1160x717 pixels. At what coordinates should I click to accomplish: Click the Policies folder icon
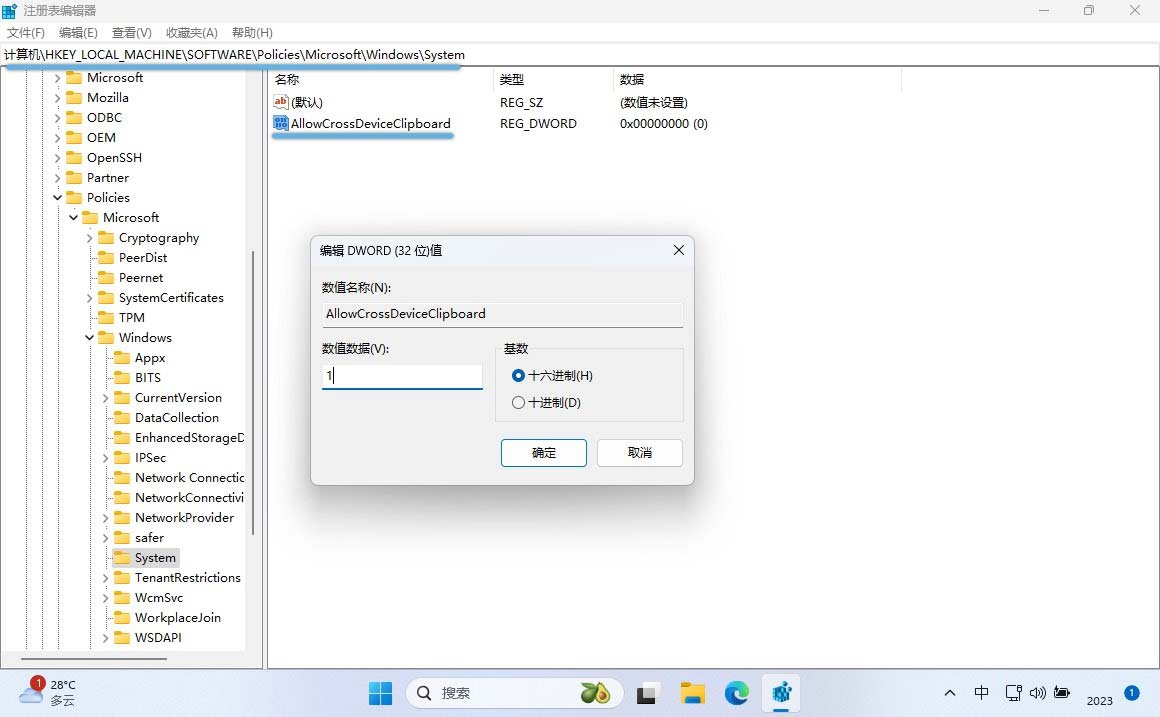[74, 198]
